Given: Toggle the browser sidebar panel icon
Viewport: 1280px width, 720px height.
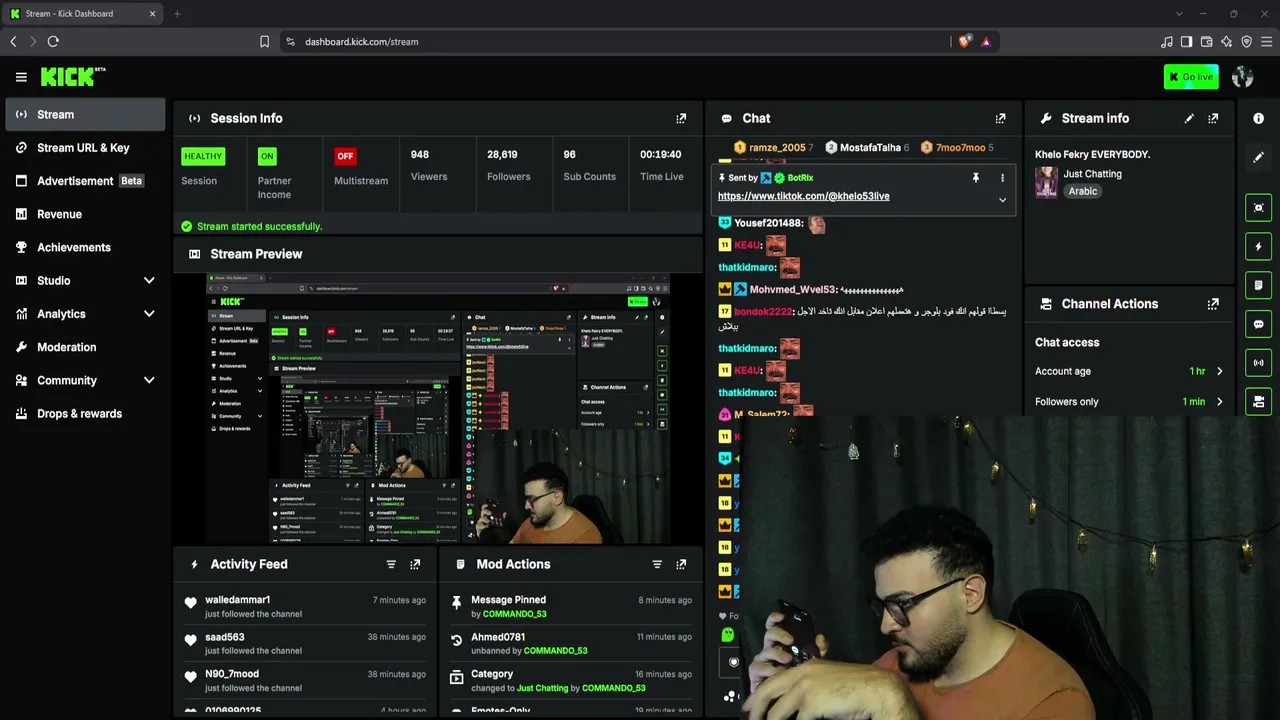Looking at the screenshot, I should (x=1186, y=42).
